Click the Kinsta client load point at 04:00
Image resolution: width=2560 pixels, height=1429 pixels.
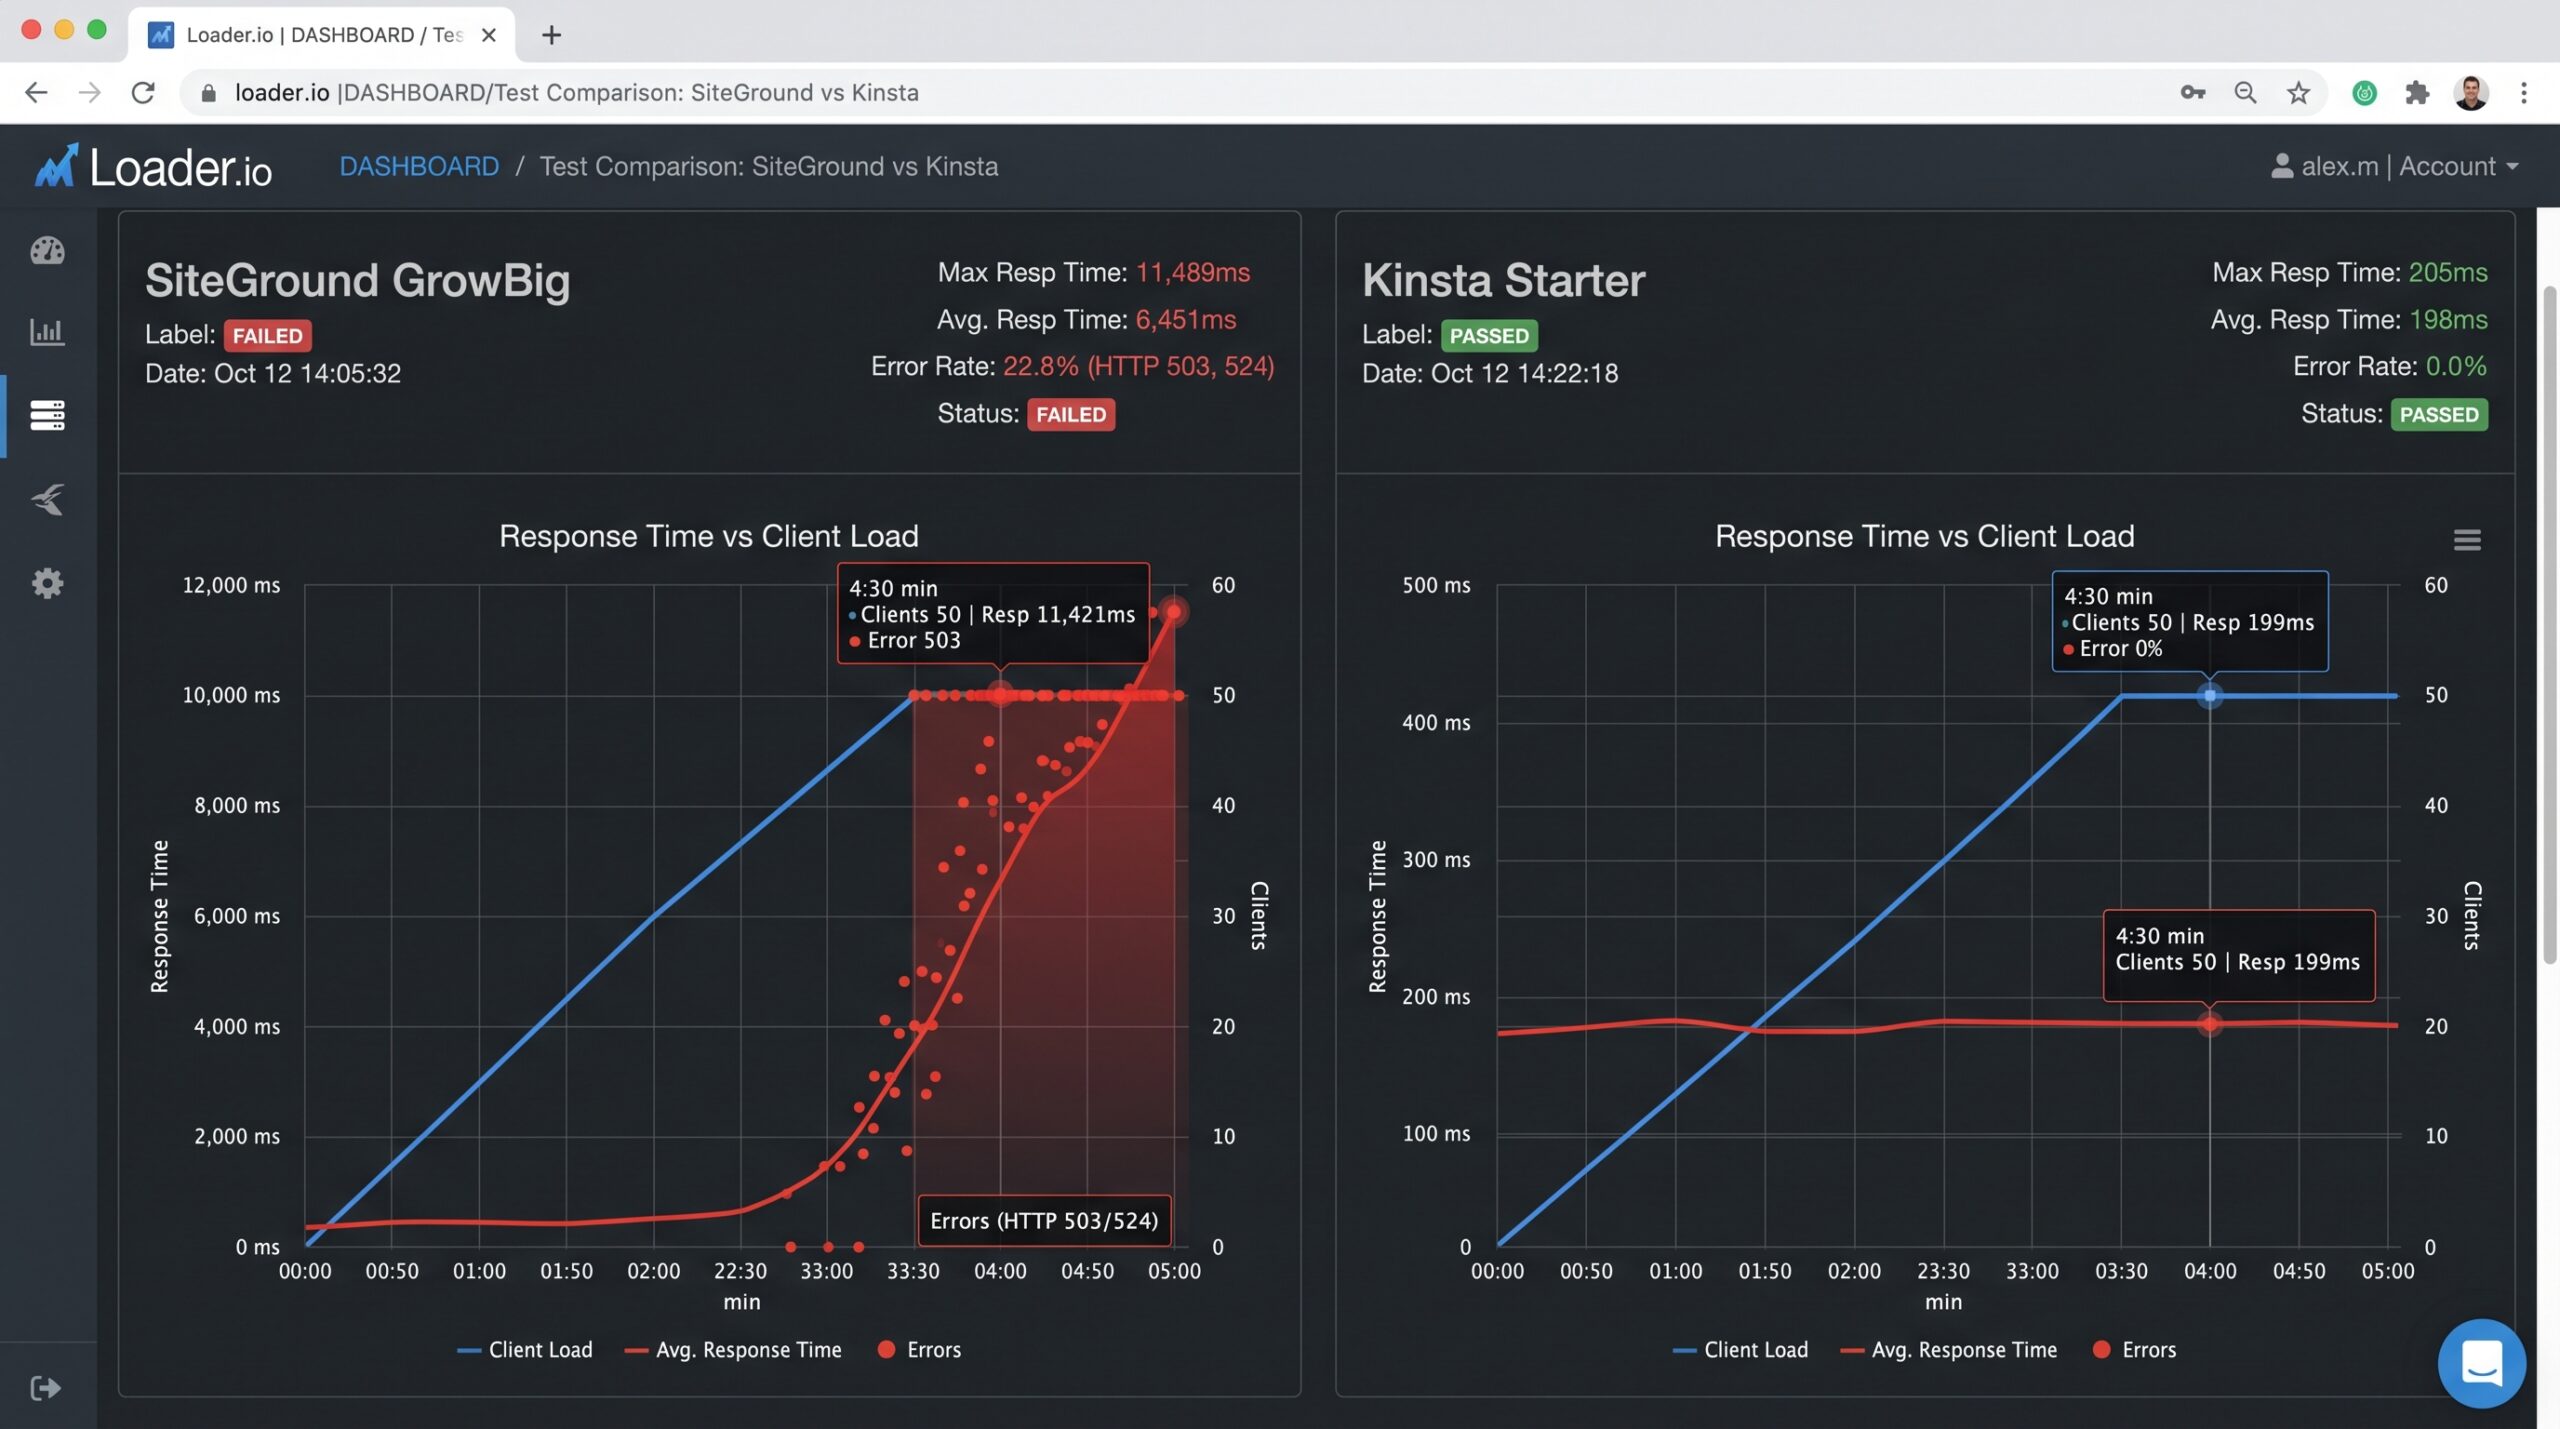(x=2210, y=695)
